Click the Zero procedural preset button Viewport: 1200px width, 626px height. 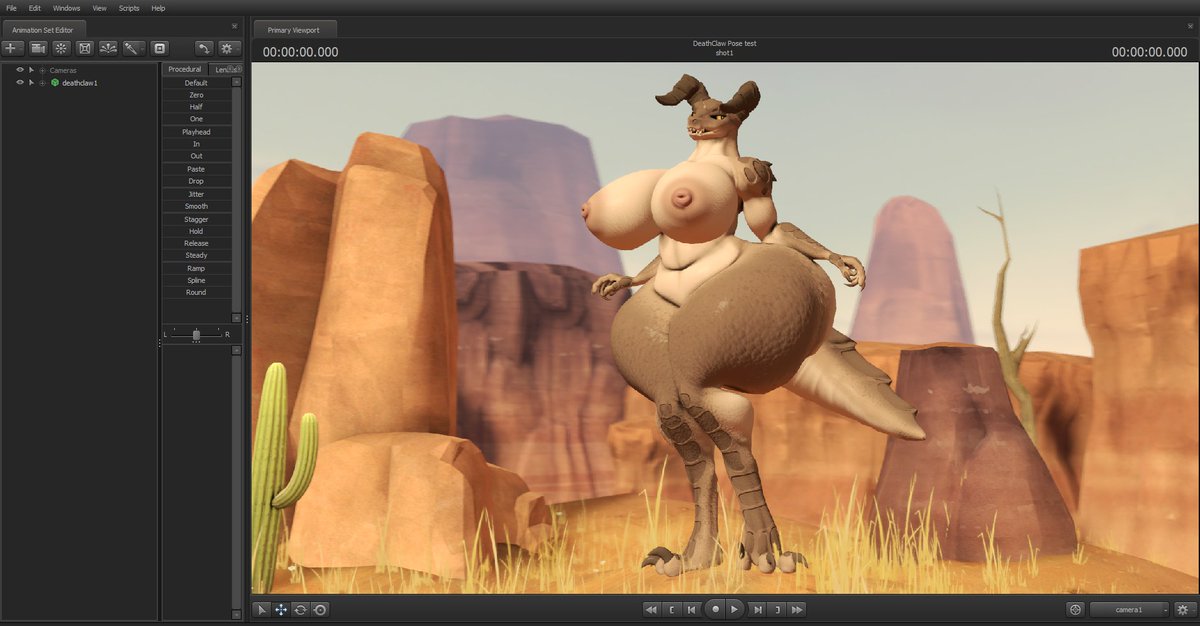click(x=196, y=94)
